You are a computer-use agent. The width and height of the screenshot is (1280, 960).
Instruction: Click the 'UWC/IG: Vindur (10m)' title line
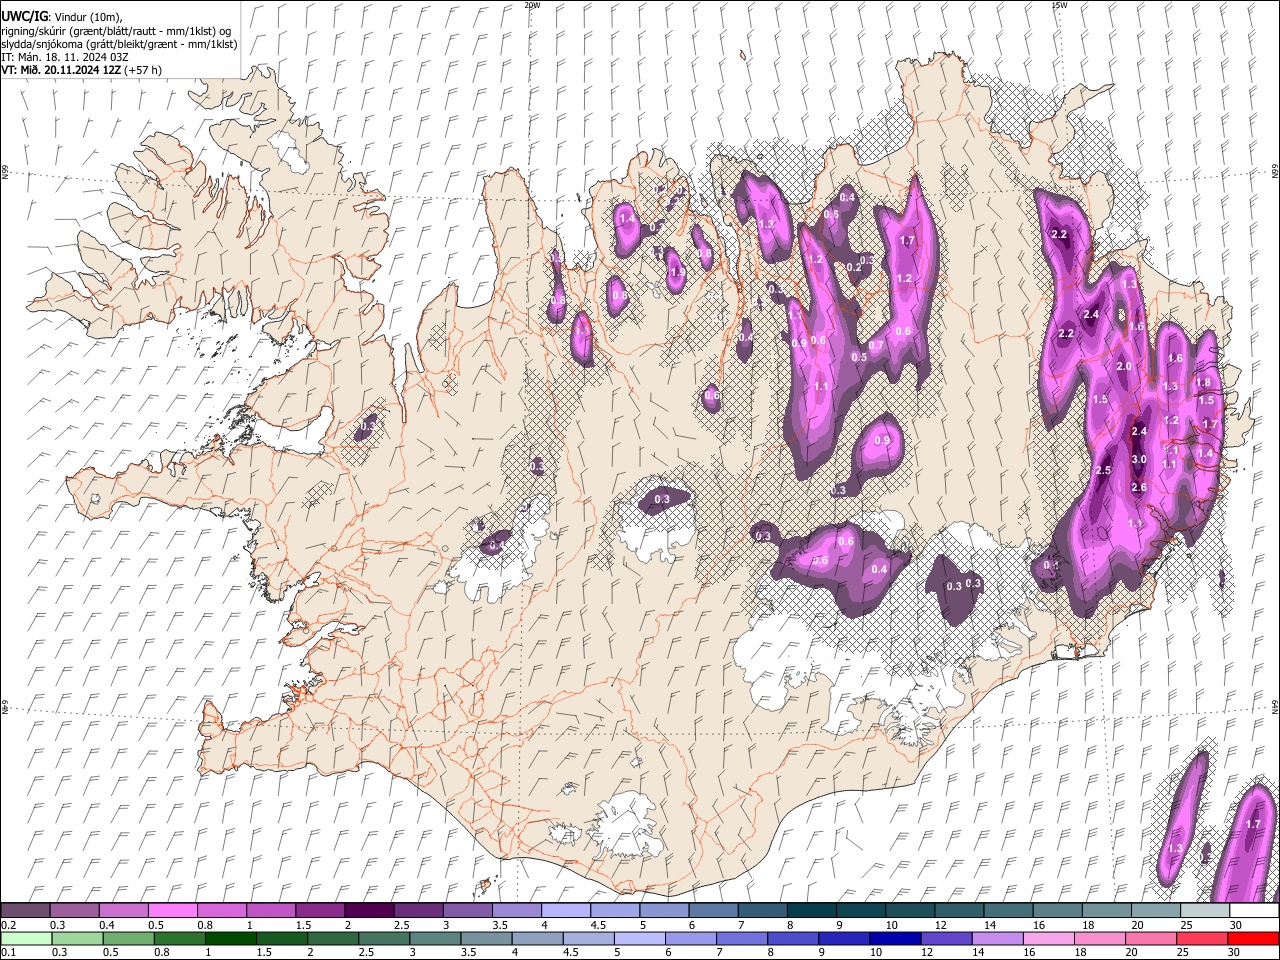(x=62, y=17)
